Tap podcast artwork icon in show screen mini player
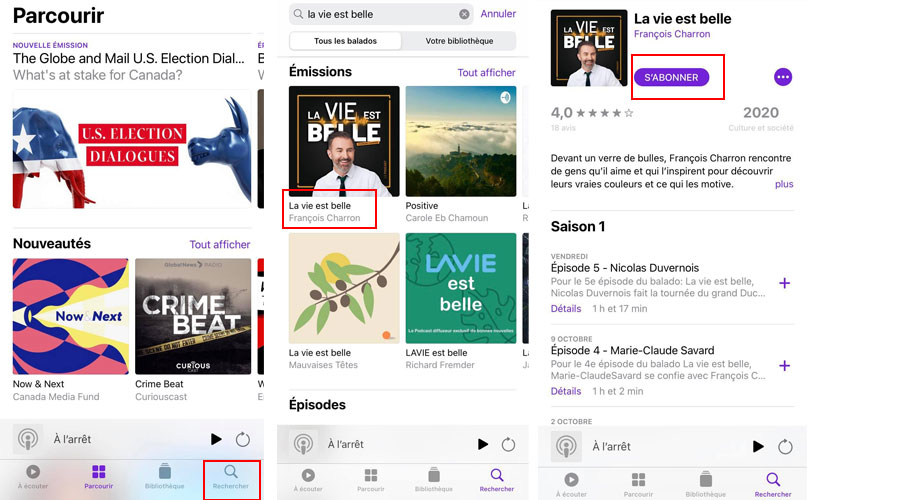 (566, 447)
